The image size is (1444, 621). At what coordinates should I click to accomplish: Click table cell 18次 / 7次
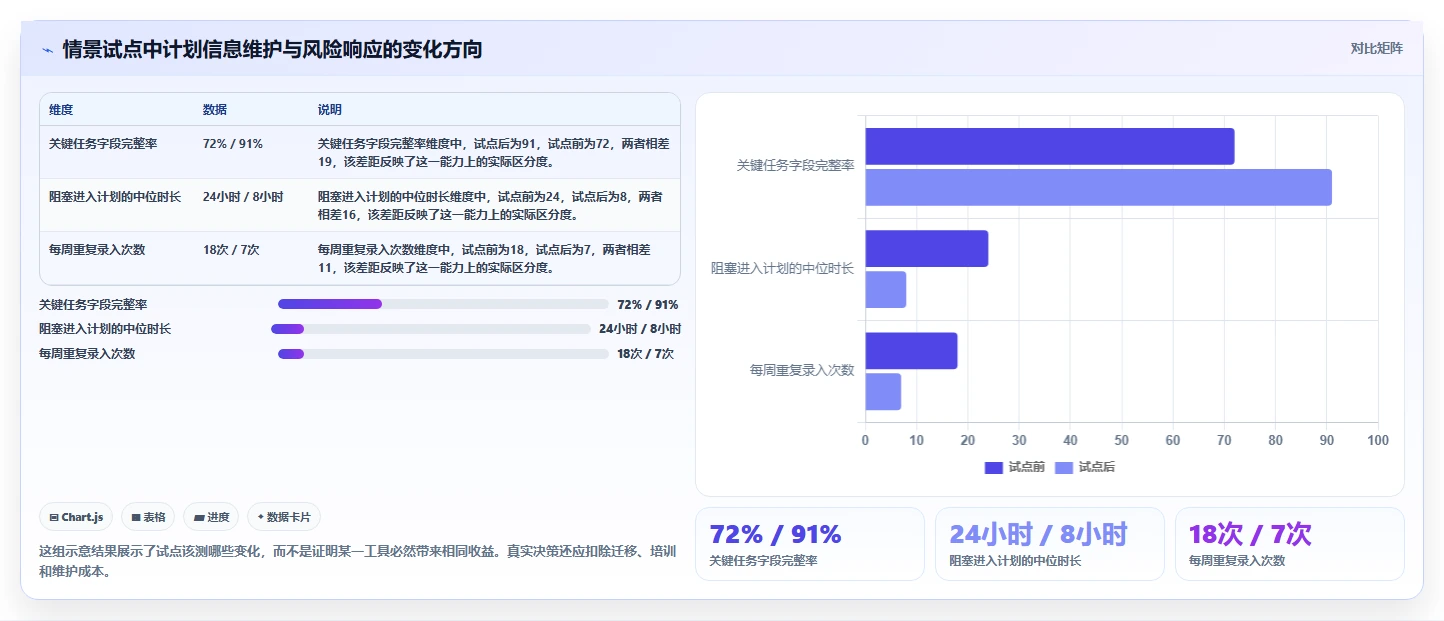231,249
